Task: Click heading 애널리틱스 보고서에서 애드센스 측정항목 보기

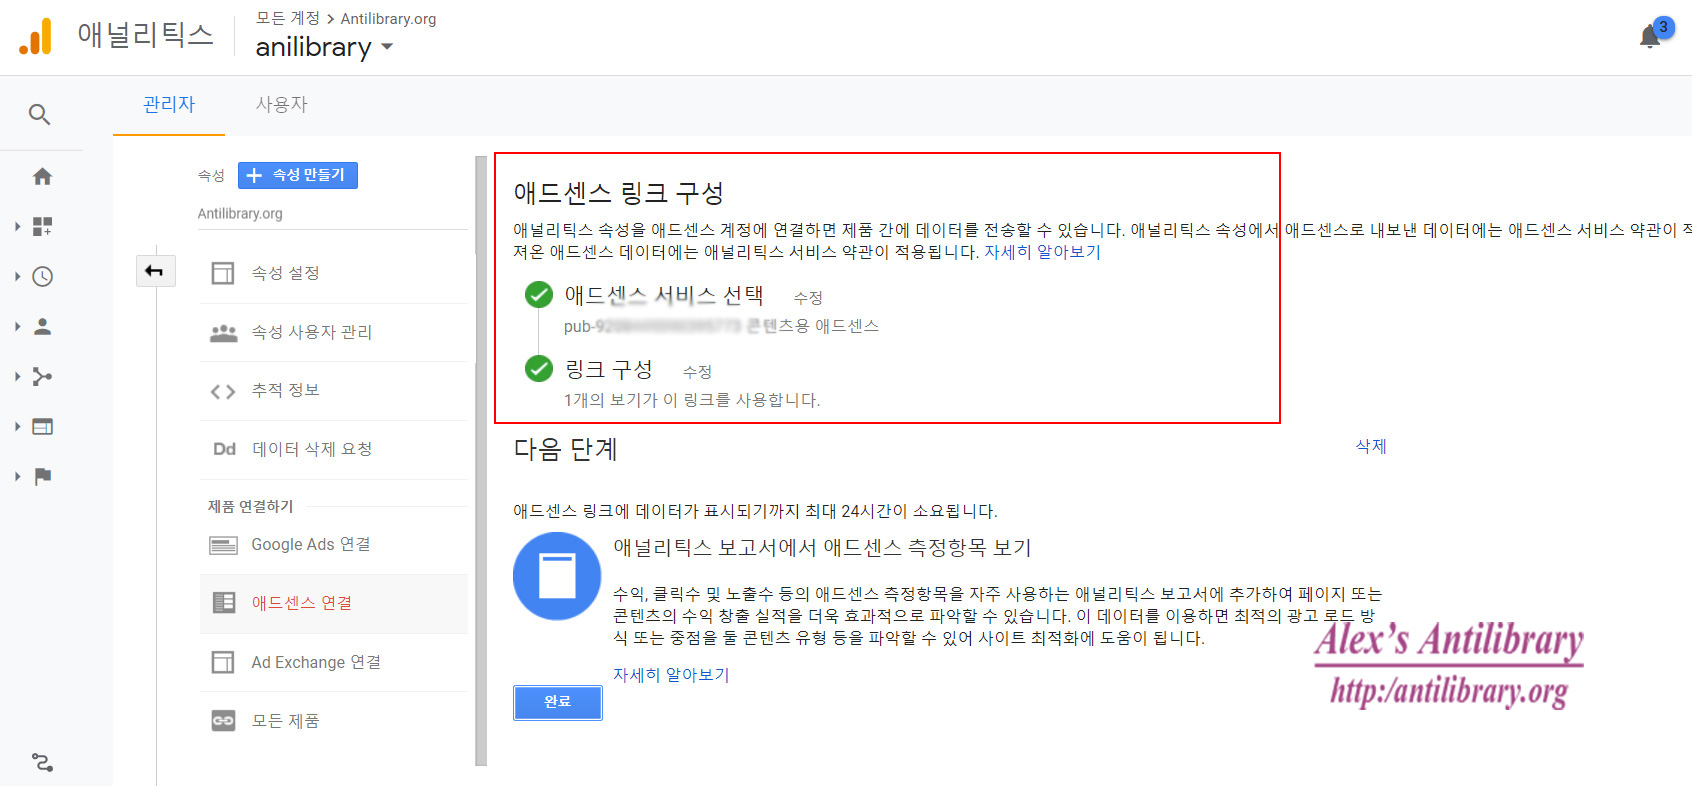Action: [x=822, y=548]
